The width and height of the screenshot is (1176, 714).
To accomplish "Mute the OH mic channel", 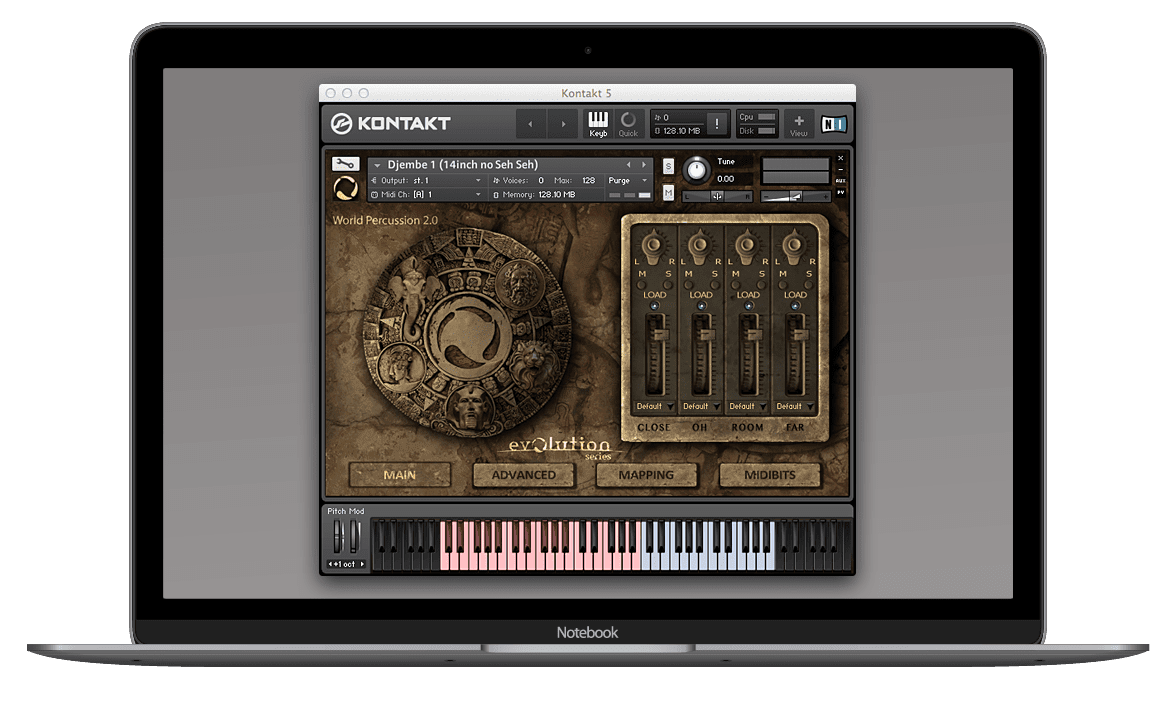I will tap(688, 284).
